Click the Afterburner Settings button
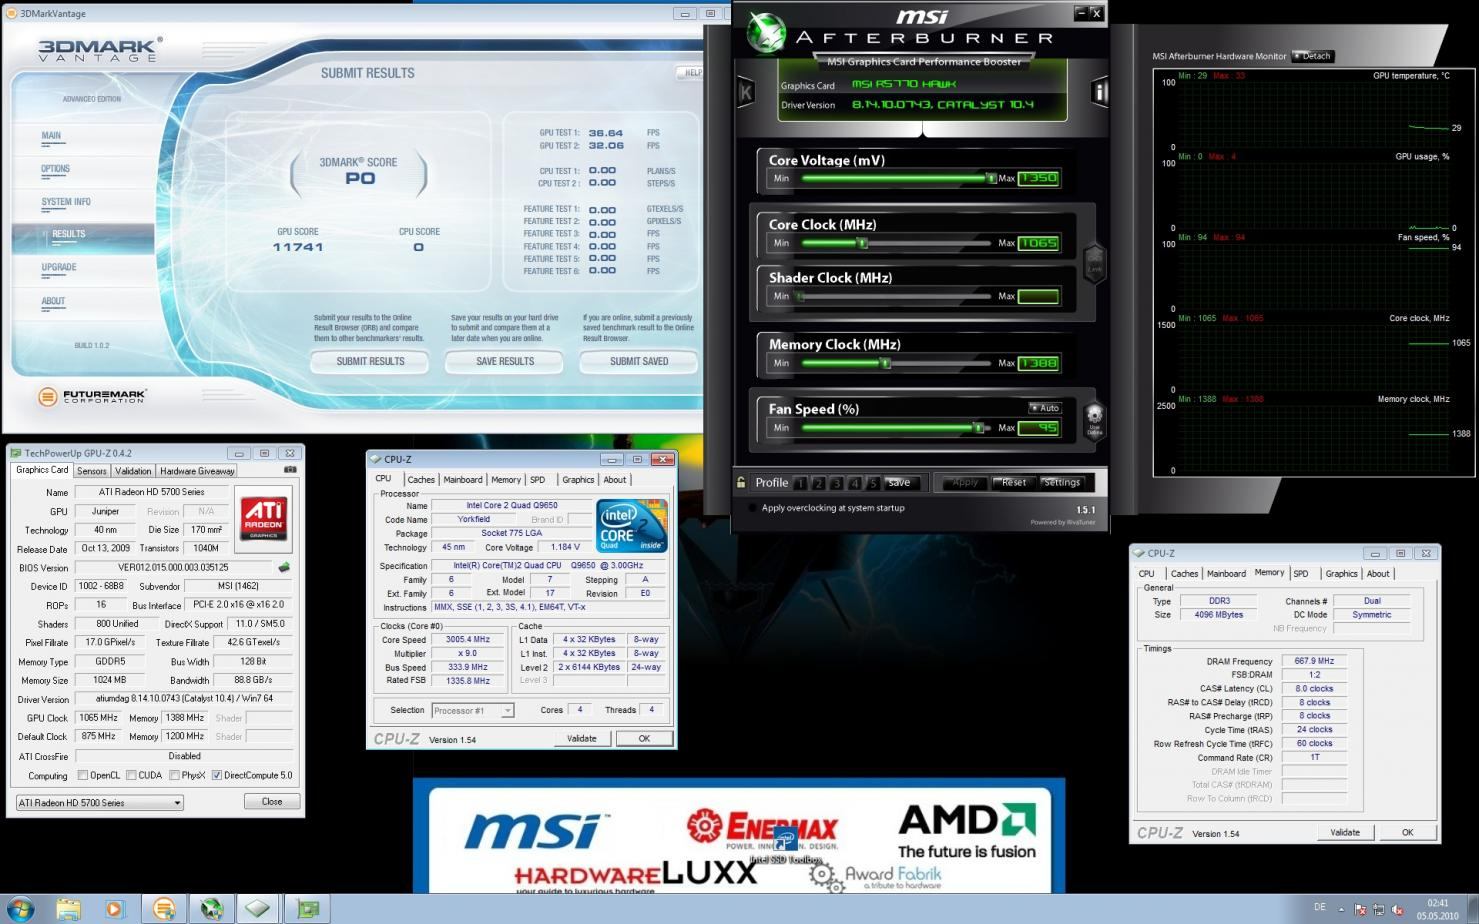Screen dimensions: 1479x924 tap(1062, 482)
